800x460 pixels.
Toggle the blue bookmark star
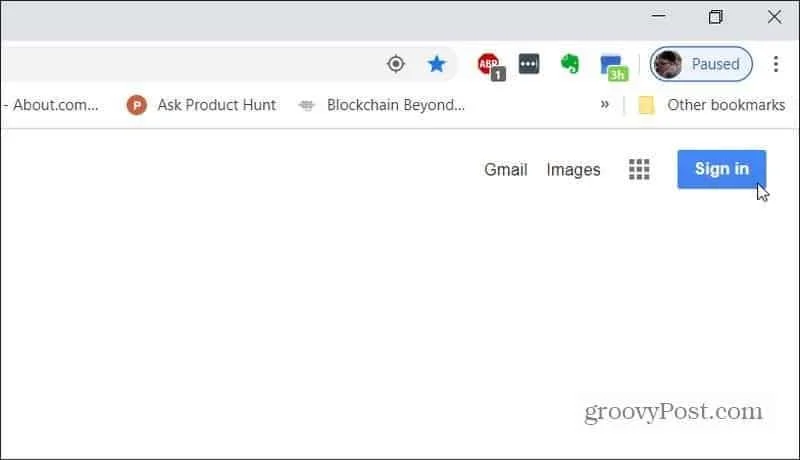click(436, 64)
